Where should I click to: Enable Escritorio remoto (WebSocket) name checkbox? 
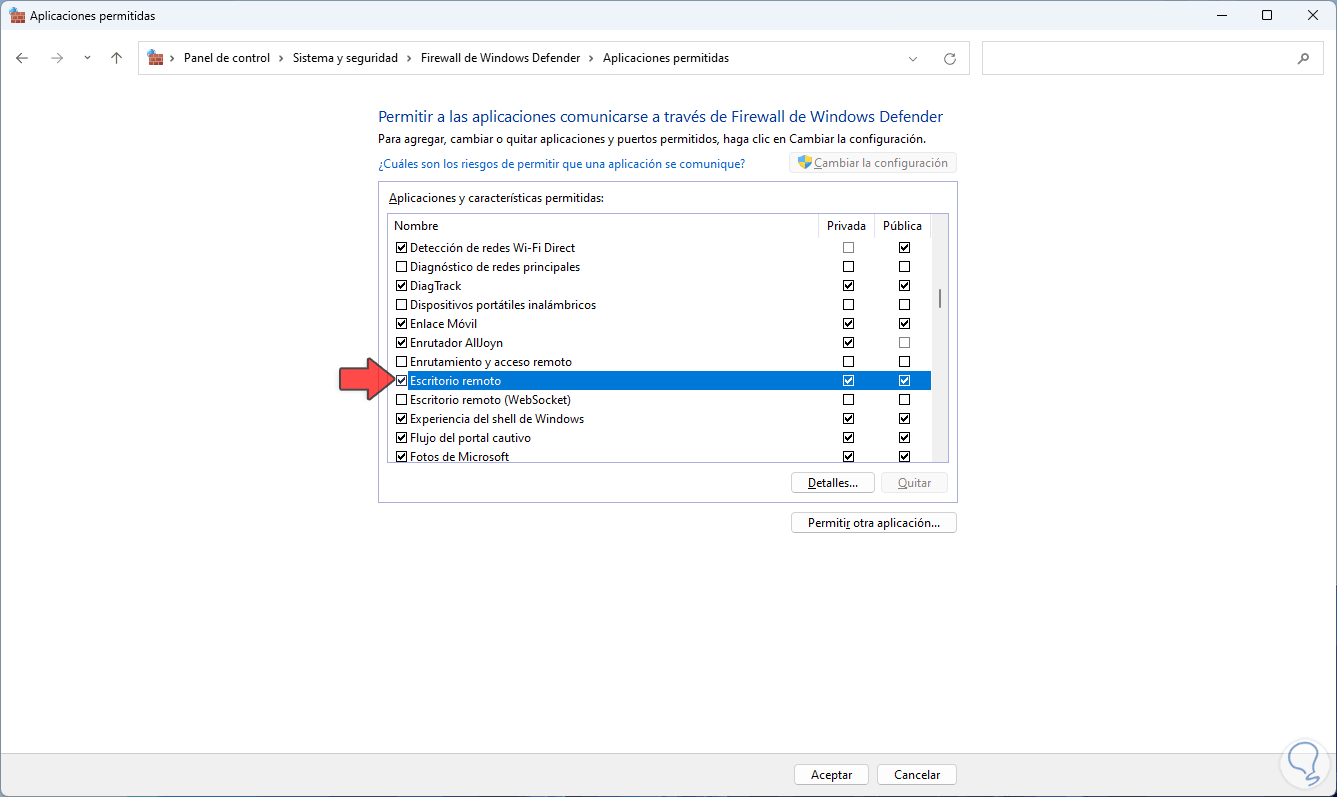pyautogui.click(x=402, y=400)
